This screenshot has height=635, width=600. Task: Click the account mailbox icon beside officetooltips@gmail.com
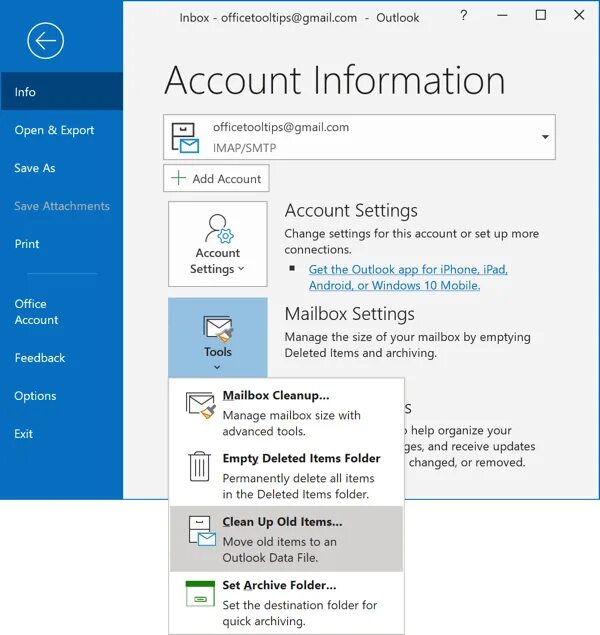(185, 138)
